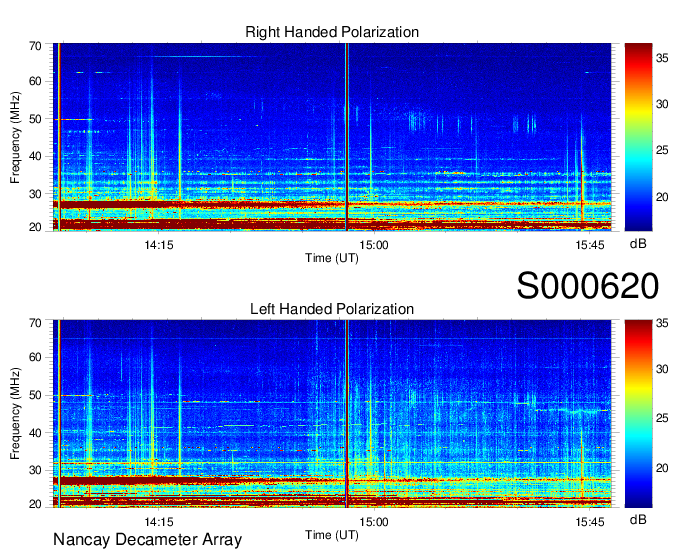Click the 30 frequency tick on upper plot

(35, 194)
